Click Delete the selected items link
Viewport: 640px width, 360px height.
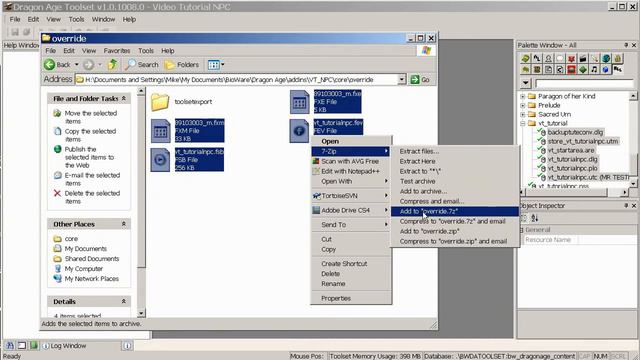coord(92,197)
